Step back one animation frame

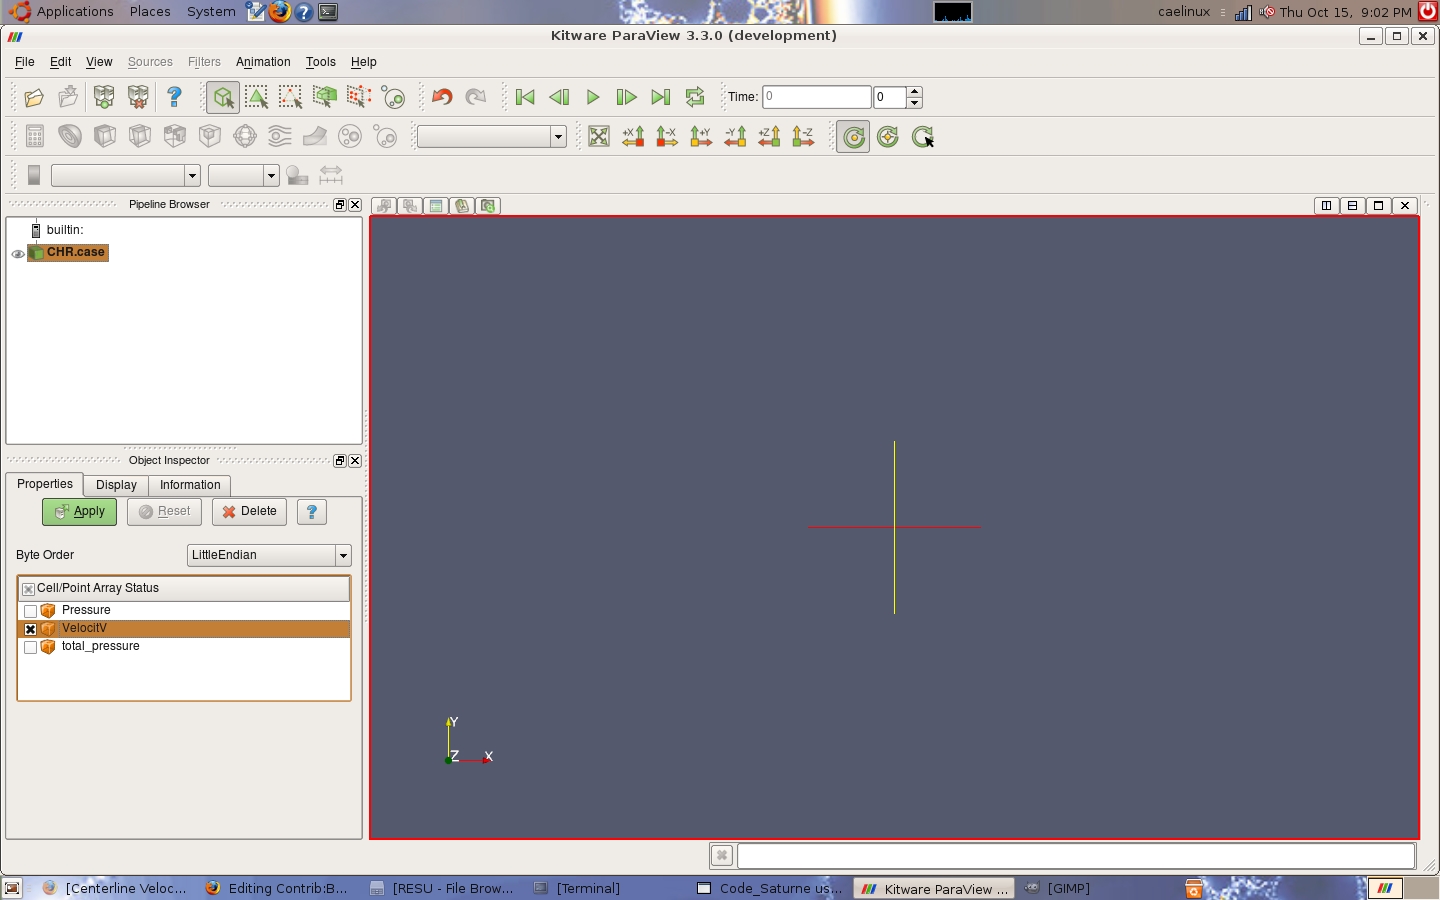(559, 97)
